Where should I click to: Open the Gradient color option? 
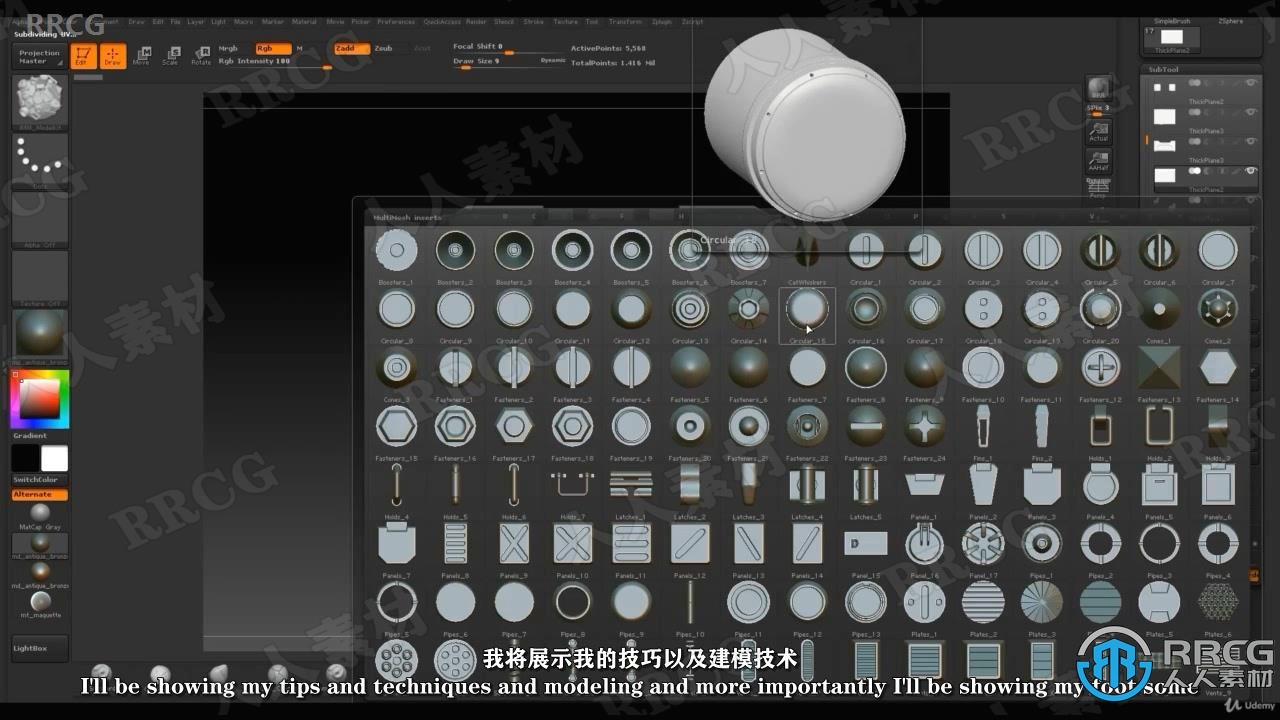click(x=30, y=436)
